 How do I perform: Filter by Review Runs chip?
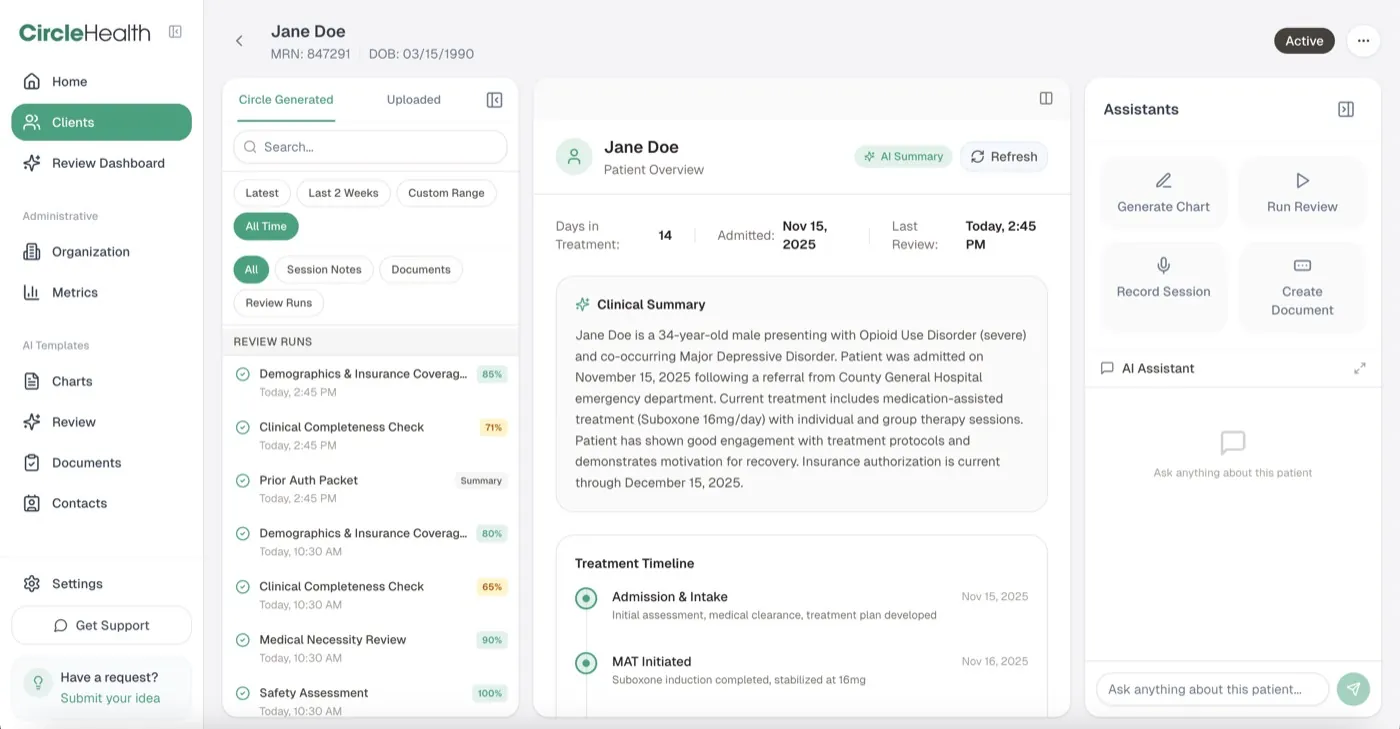279,303
